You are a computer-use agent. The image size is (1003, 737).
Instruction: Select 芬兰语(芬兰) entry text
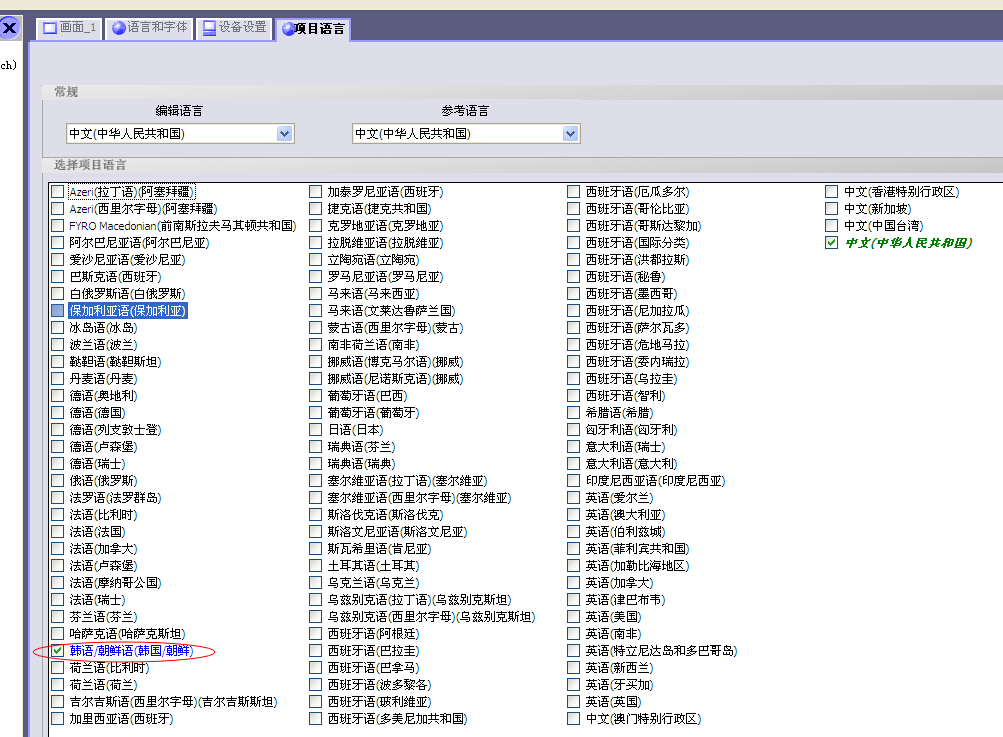click(x=103, y=617)
